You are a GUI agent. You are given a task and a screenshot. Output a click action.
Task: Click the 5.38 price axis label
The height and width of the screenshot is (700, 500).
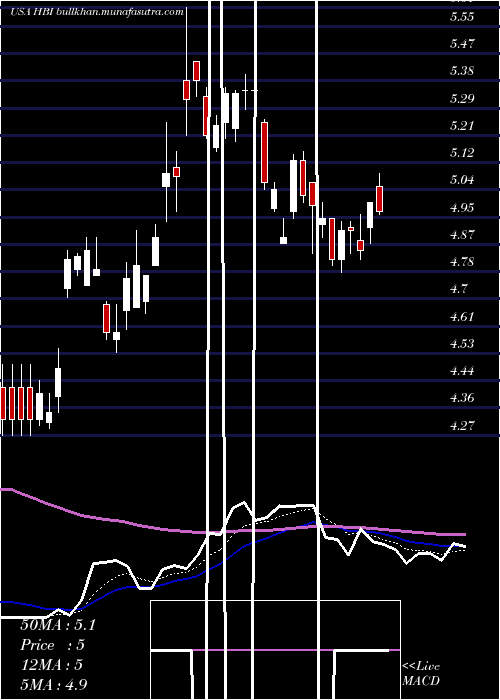point(462,71)
